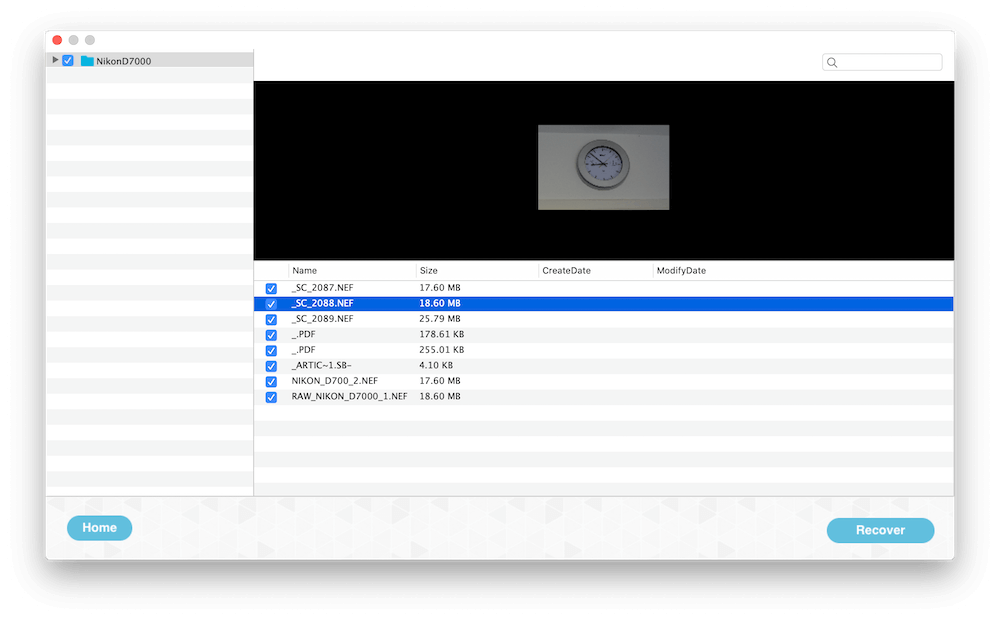Go back with the Home button
1000x620 pixels.
pyautogui.click(x=99, y=528)
